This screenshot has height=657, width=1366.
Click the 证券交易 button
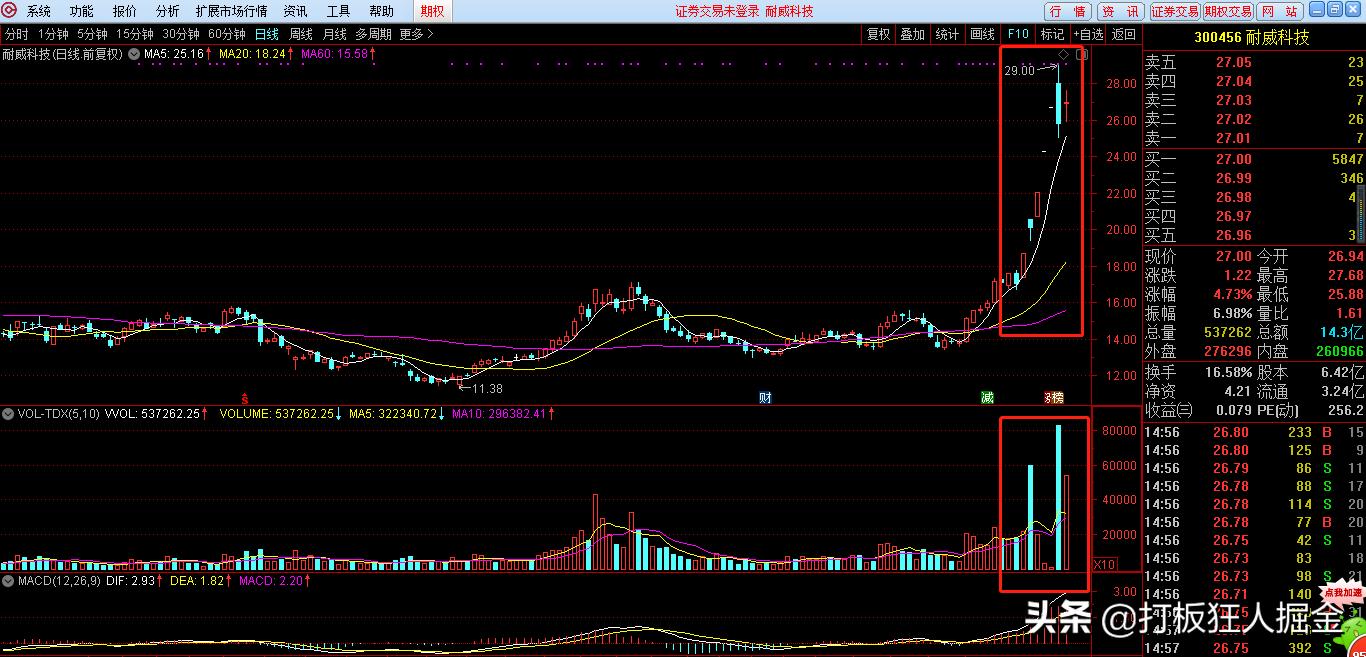(x=1174, y=11)
